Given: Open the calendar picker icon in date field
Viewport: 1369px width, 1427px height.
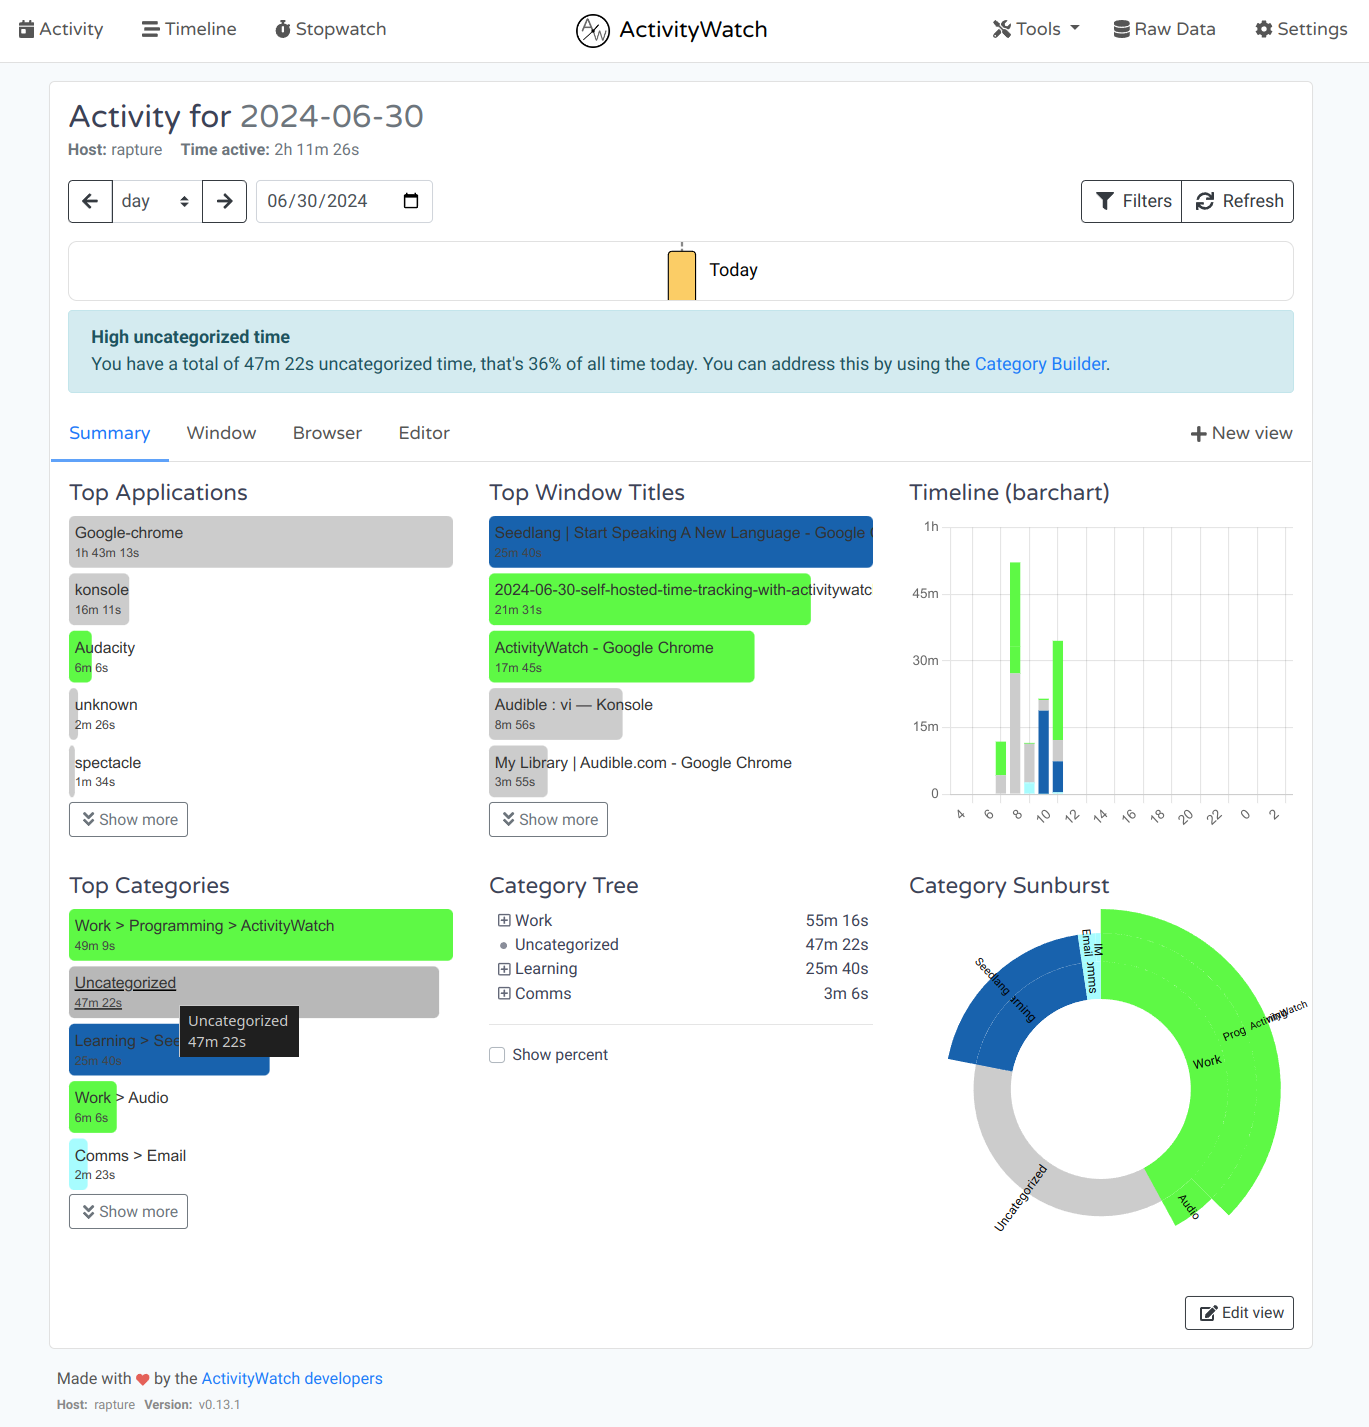Looking at the screenshot, I should [x=410, y=201].
